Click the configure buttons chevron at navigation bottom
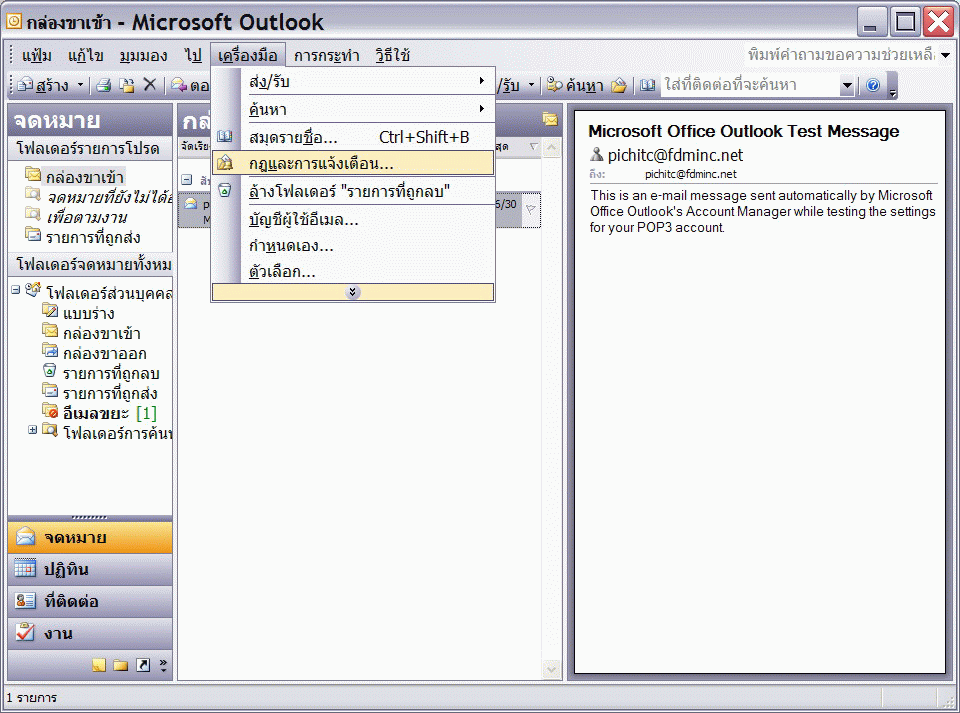 coord(163,665)
